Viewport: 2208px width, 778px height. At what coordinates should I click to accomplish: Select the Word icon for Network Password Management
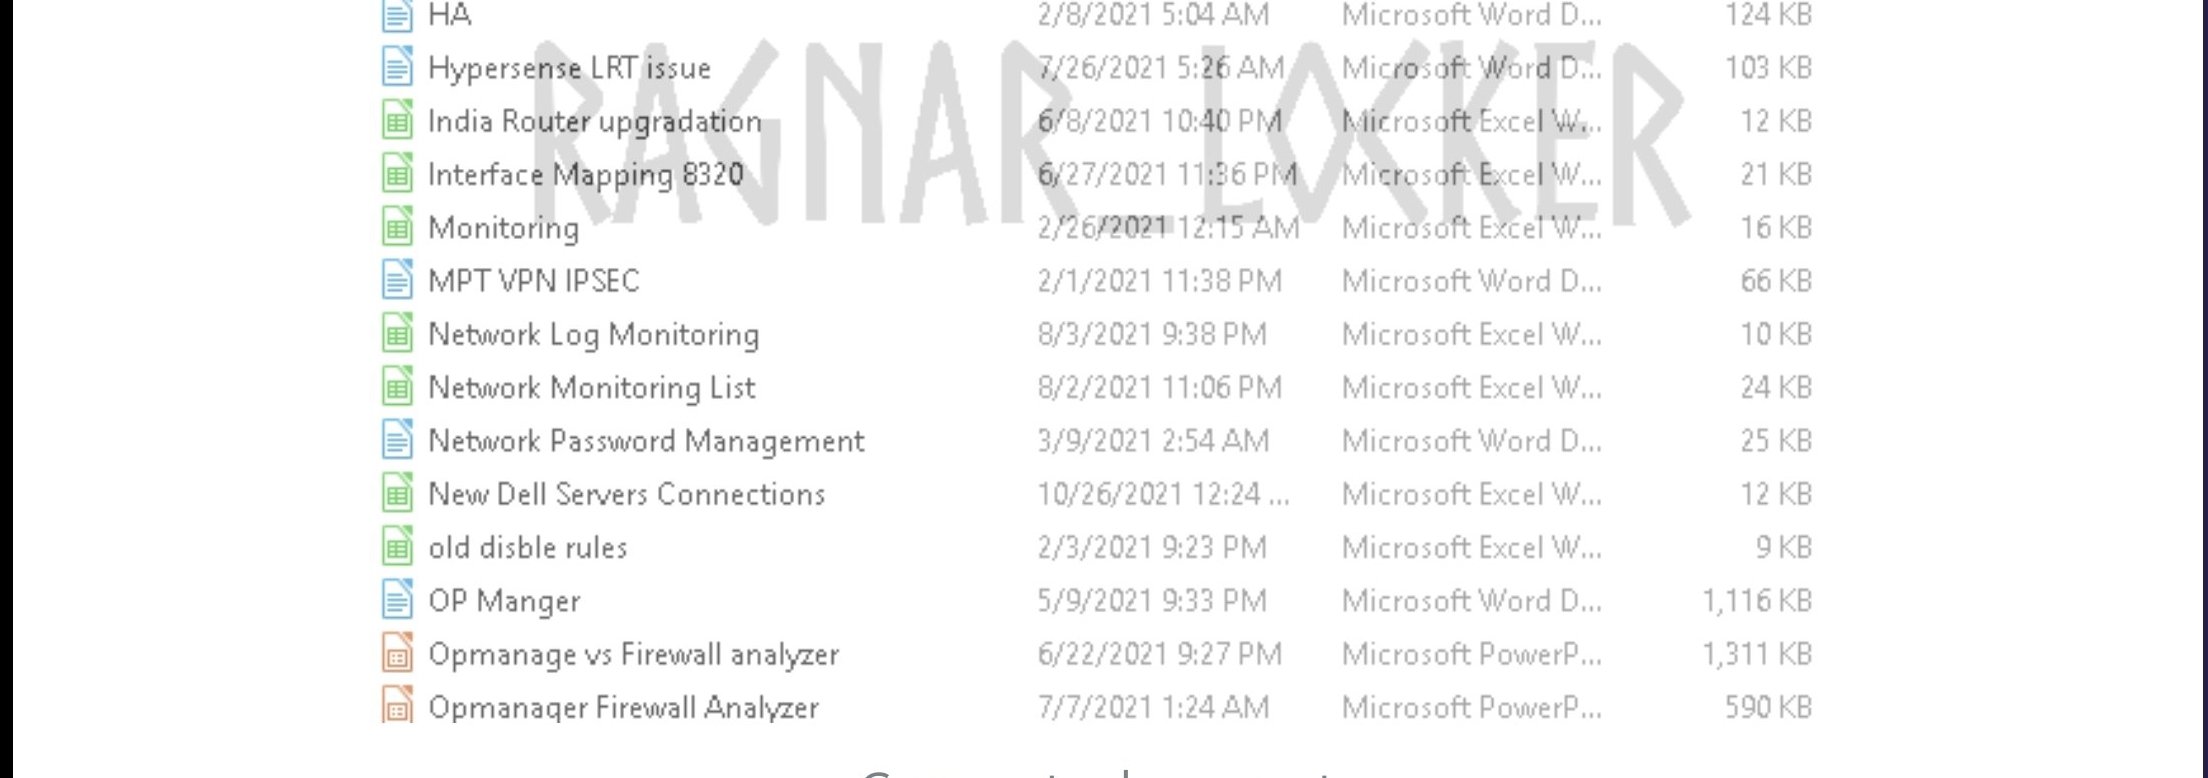pos(397,441)
